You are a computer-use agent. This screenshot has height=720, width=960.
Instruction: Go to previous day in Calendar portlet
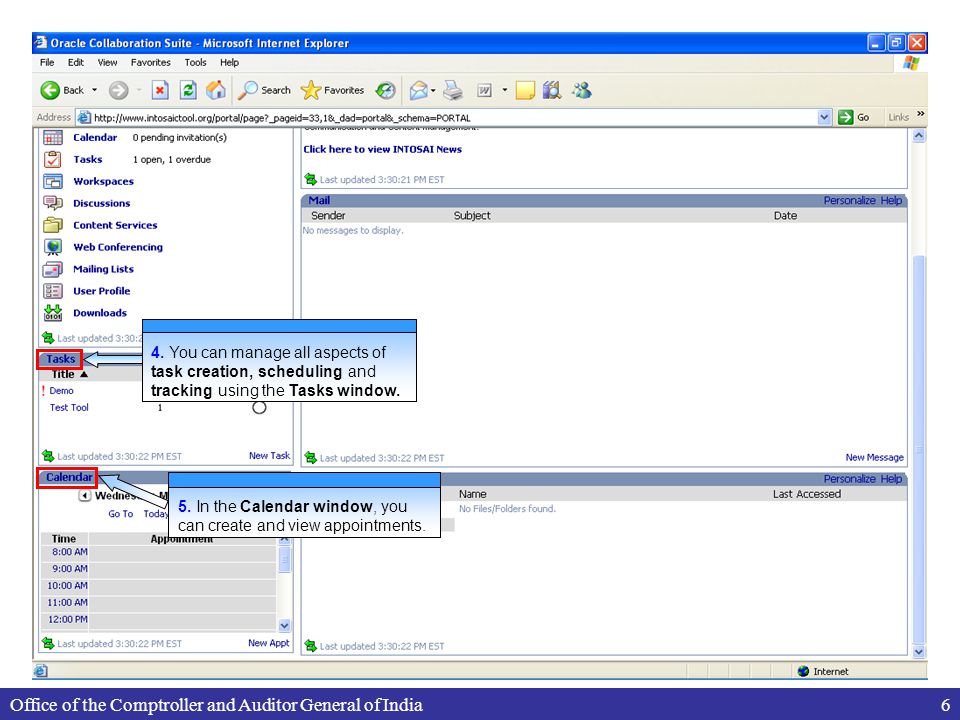84,496
